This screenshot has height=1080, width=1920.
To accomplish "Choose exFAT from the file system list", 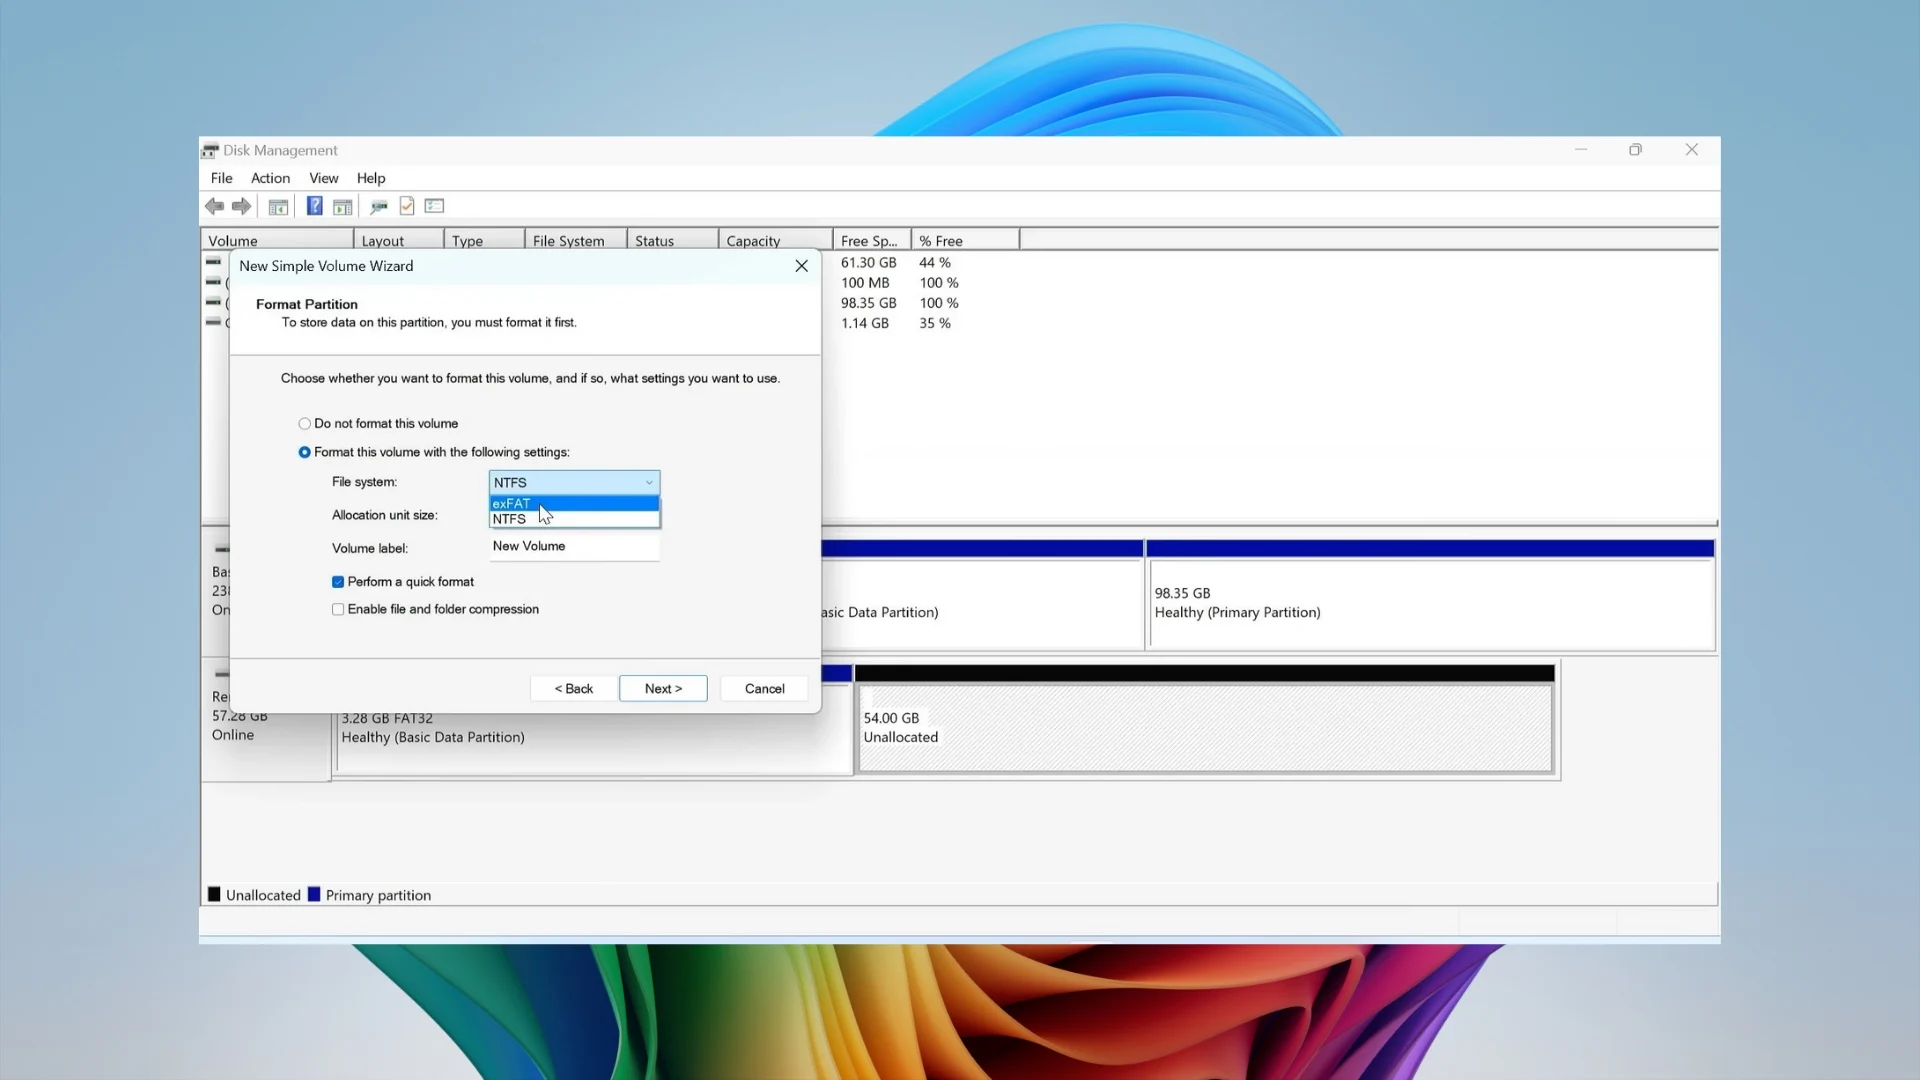I will coord(574,503).
